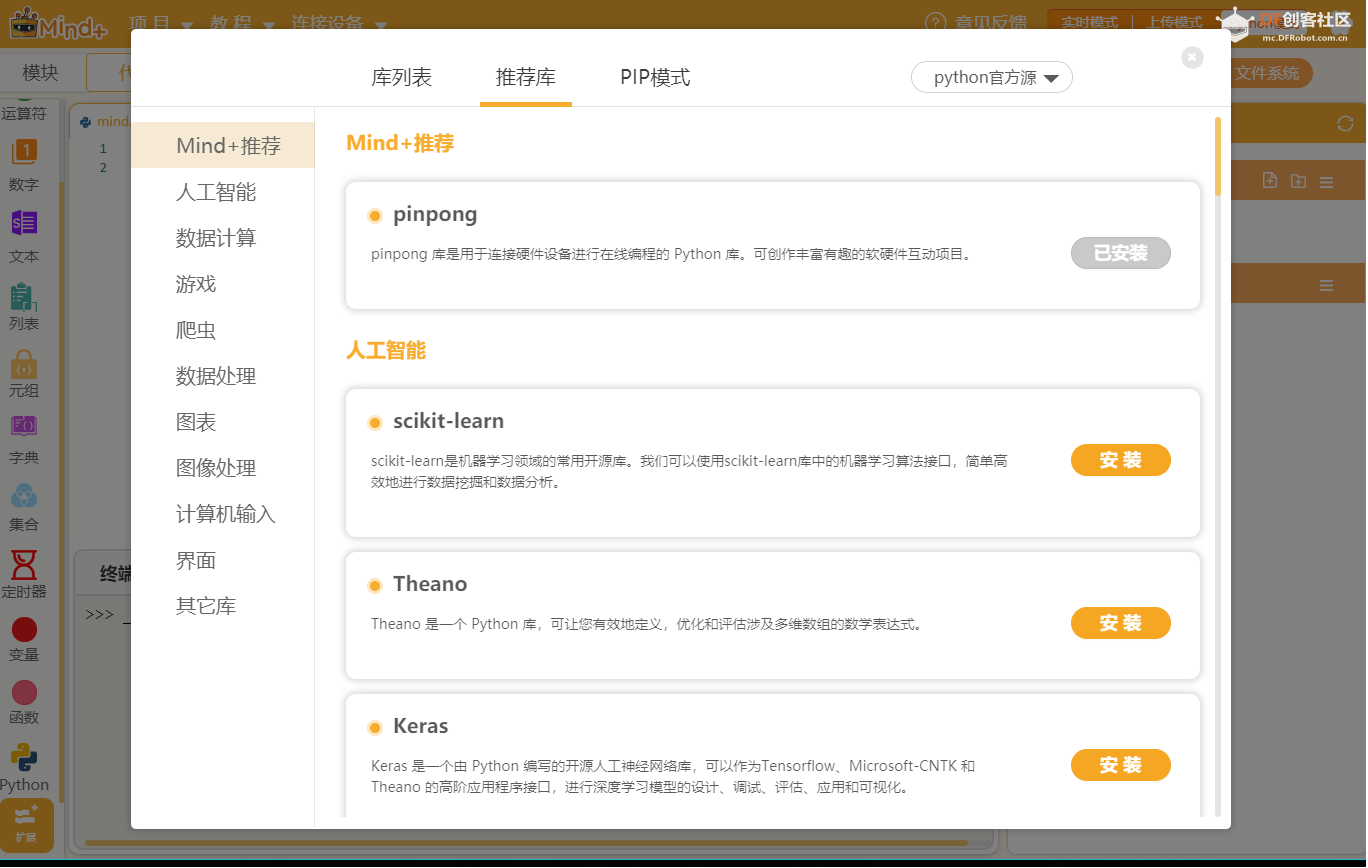The image size is (1368, 868).
Task: Click the 意见反馈 help icon
Action: point(935,22)
